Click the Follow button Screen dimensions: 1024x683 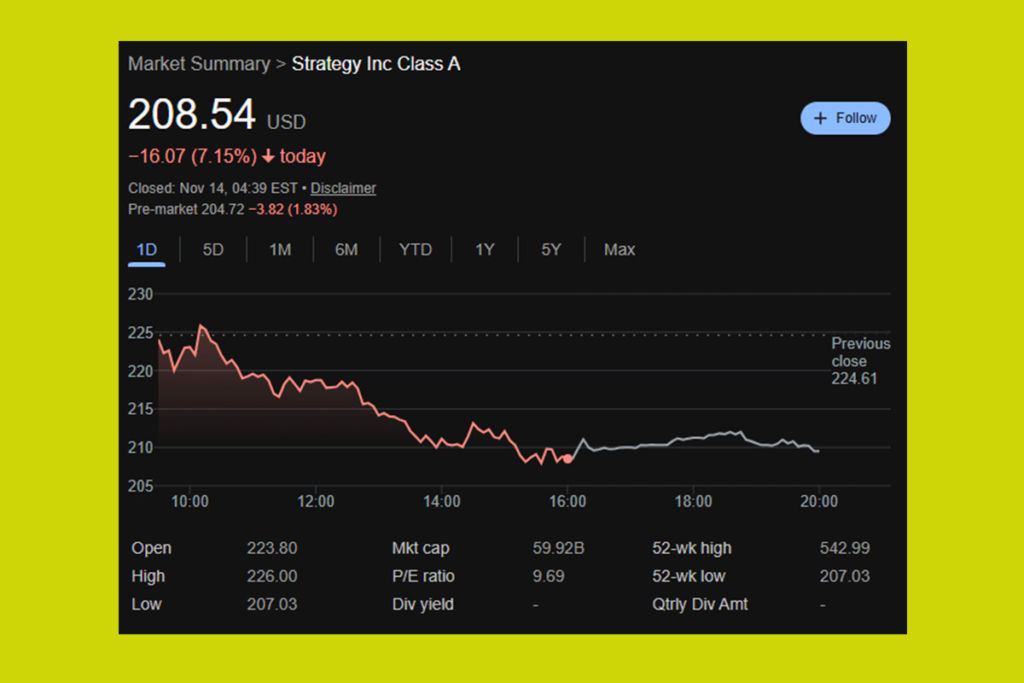point(845,118)
